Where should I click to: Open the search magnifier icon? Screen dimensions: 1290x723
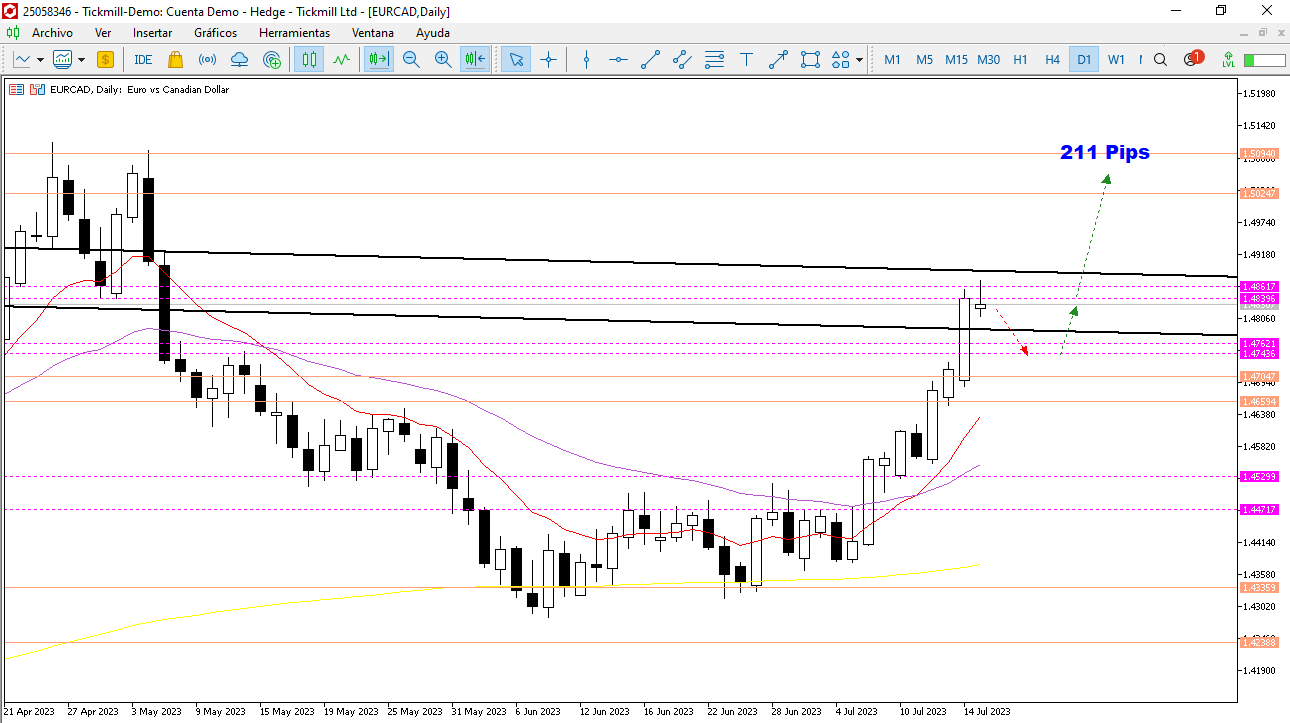1160,59
